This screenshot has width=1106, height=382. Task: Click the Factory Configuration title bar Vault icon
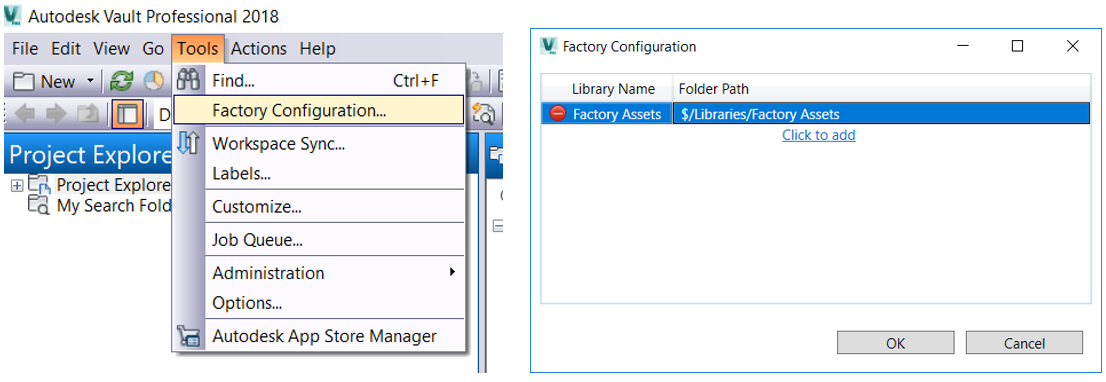point(549,46)
